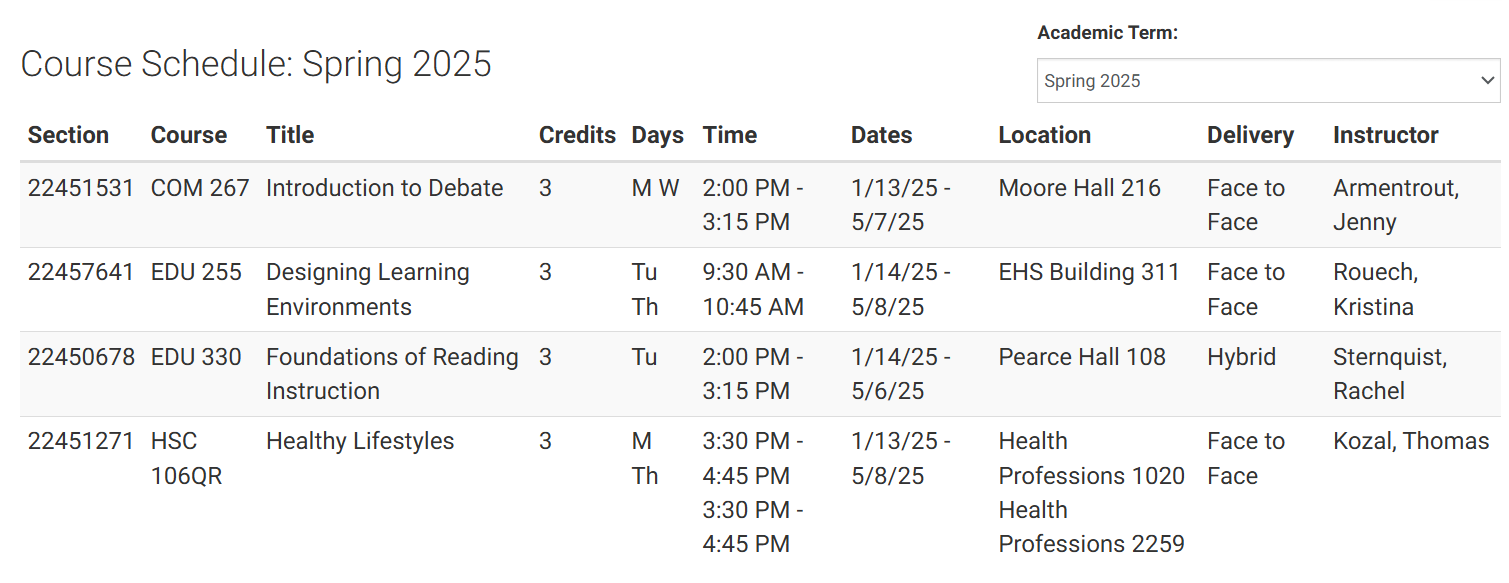
Task: Click course code EDU 255
Action: (x=196, y=272)
